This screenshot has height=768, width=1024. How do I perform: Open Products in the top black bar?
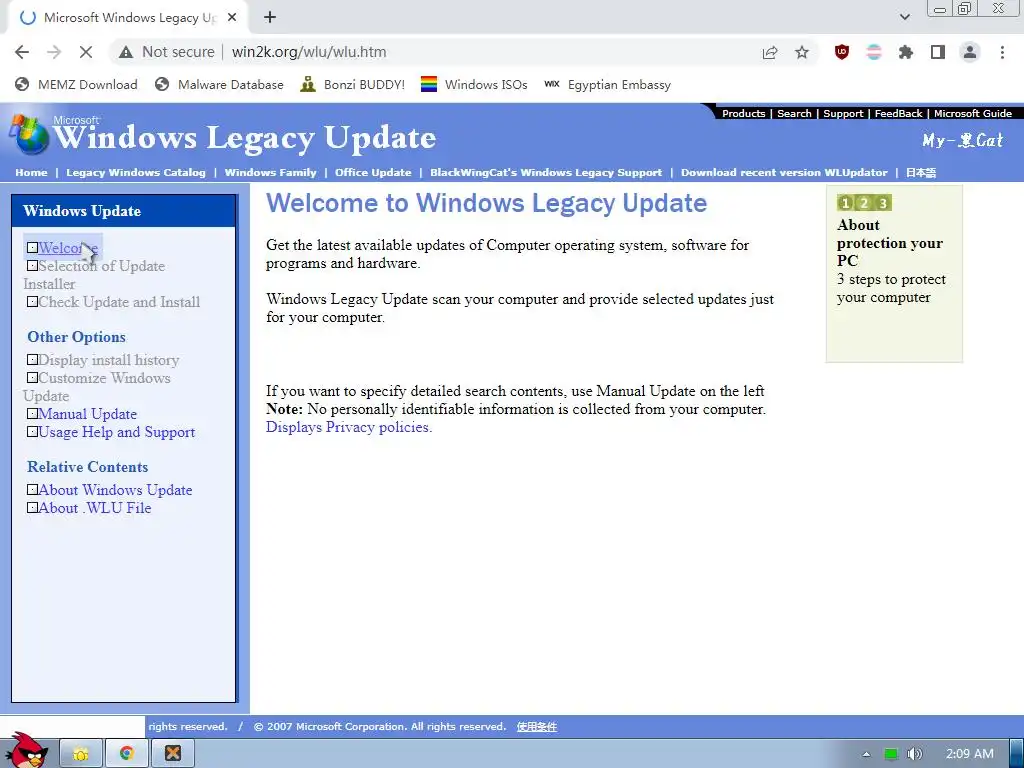click(x=743, y=114)
